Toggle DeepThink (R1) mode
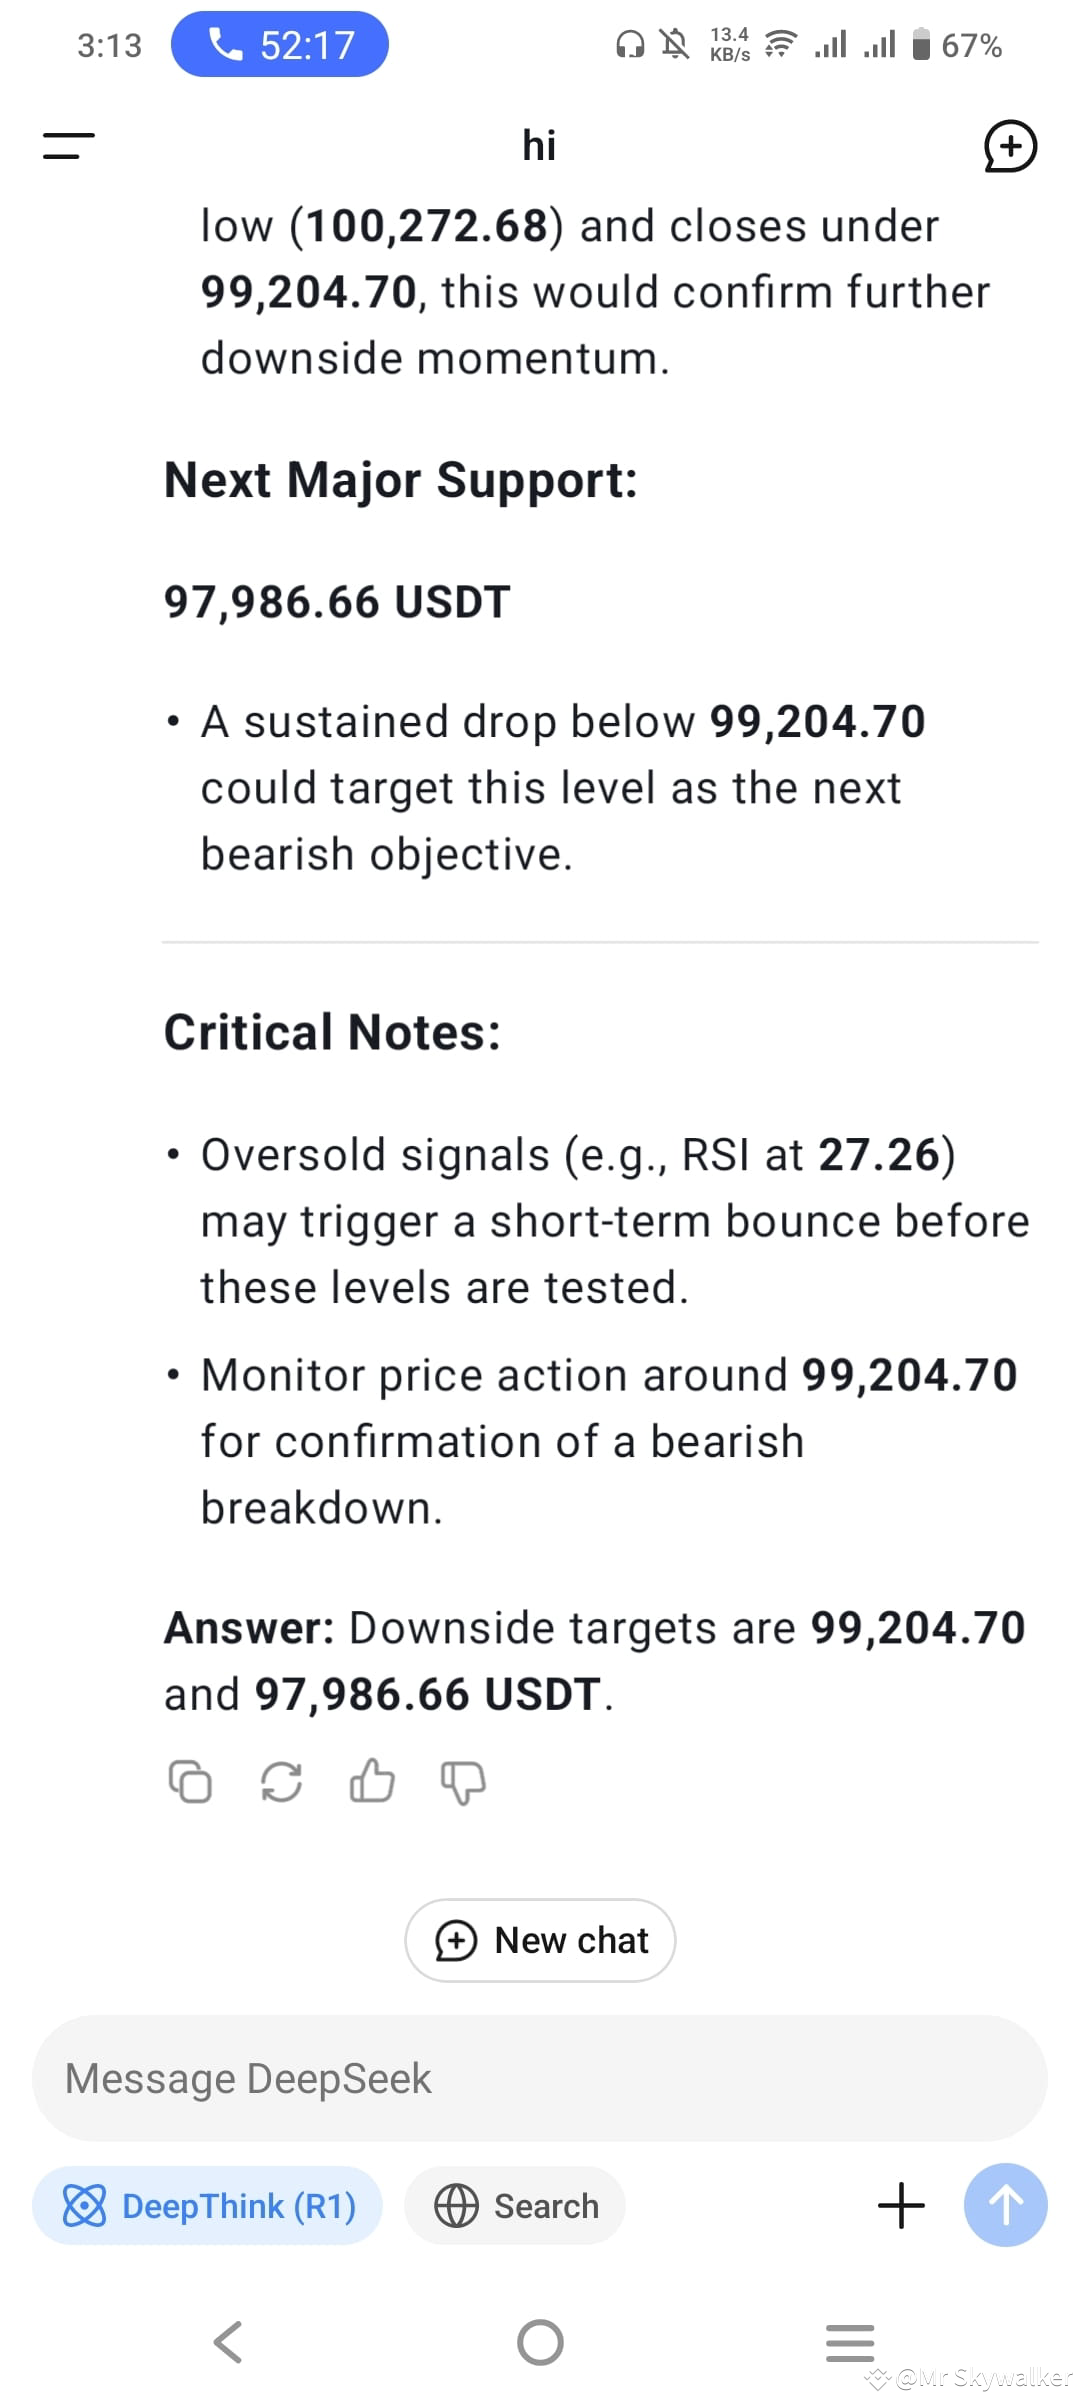1080x2400 pixels. click(207, 2205)
